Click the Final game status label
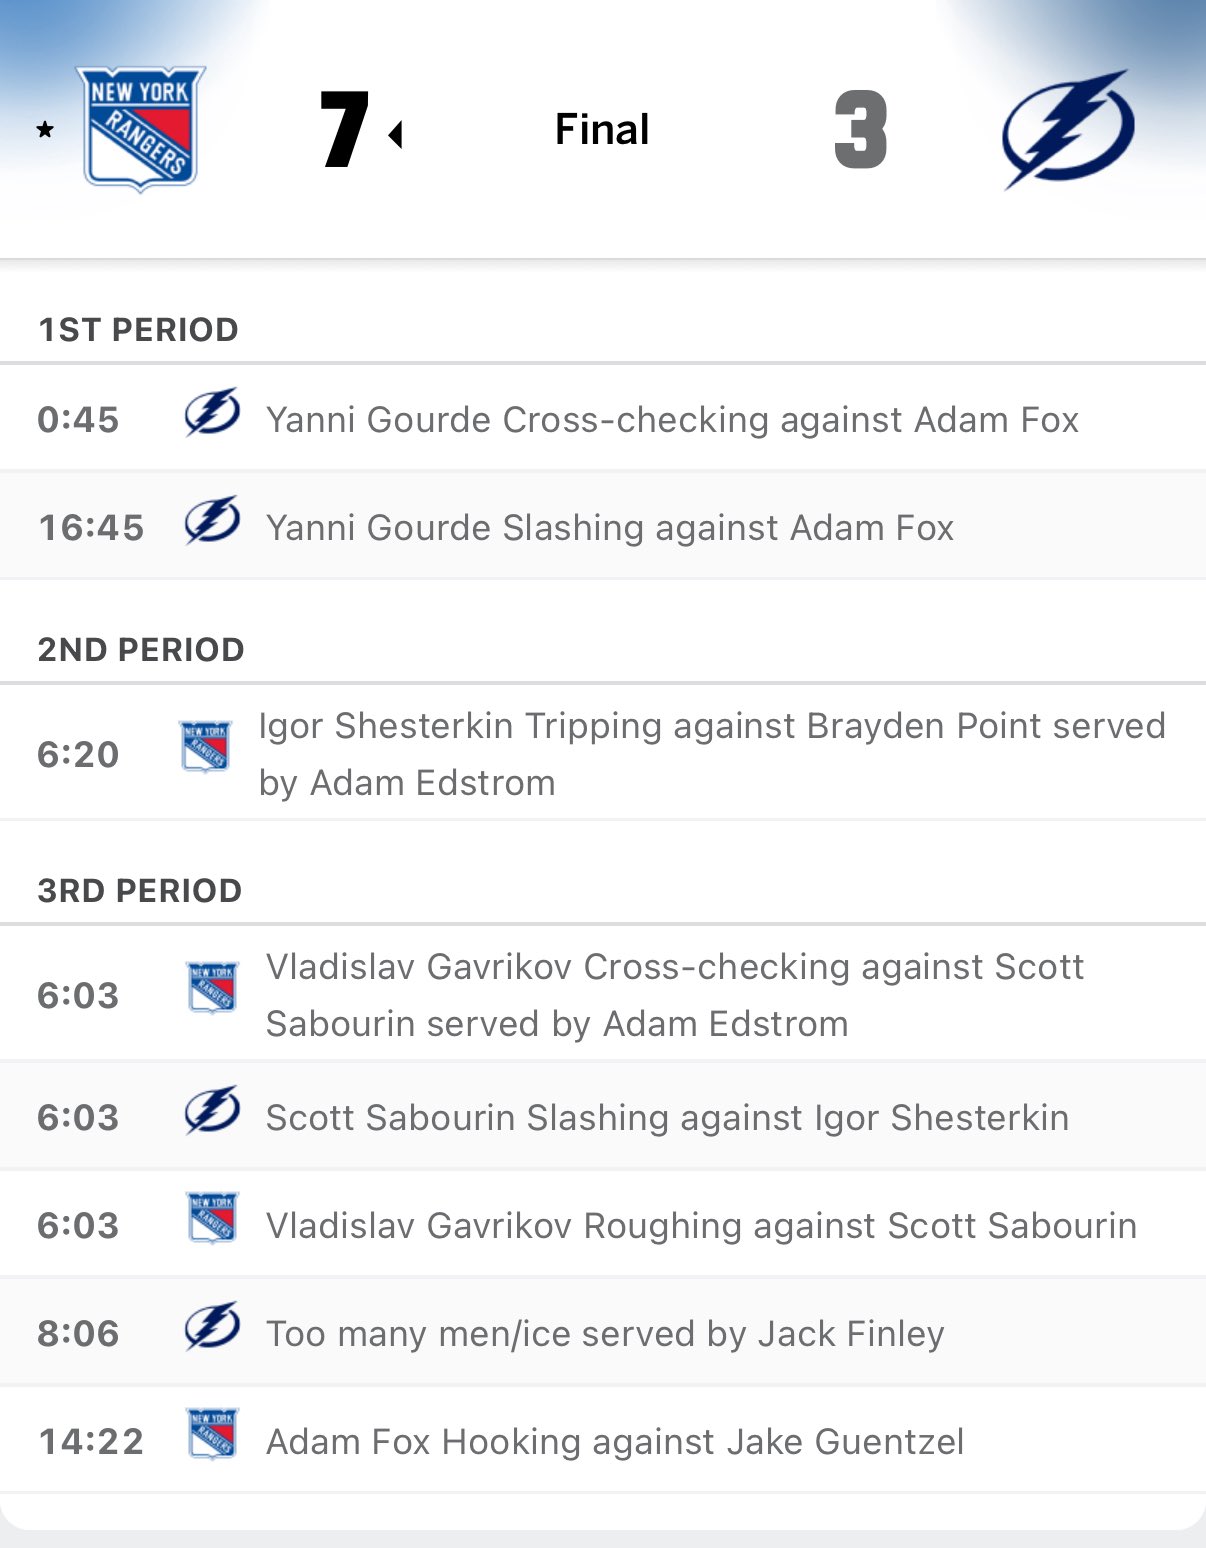 [x=602, y=130]
